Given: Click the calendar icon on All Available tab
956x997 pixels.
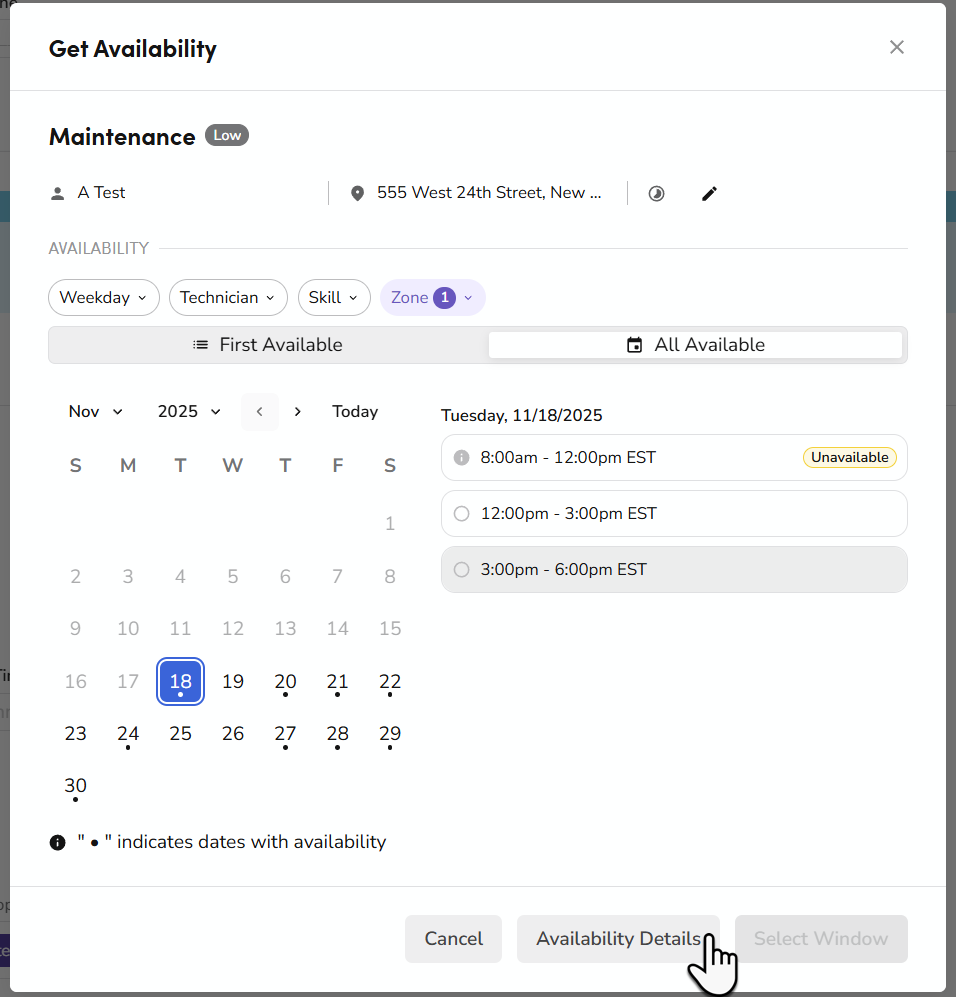Looking at the screenshot, I should coord(634,344).
